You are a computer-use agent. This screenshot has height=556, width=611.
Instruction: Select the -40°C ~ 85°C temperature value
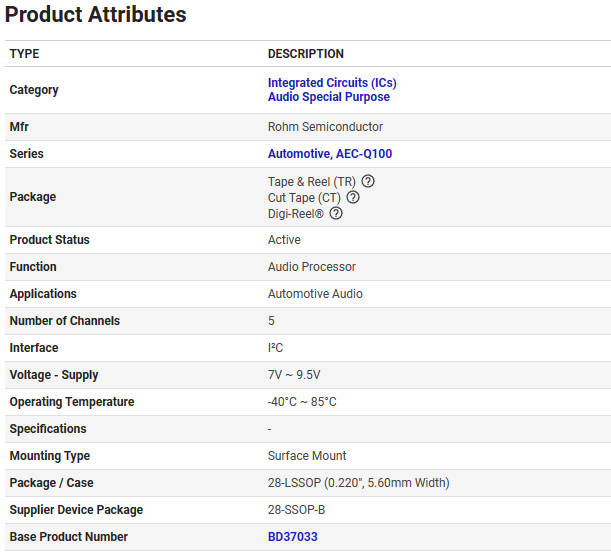pos(302,402)
